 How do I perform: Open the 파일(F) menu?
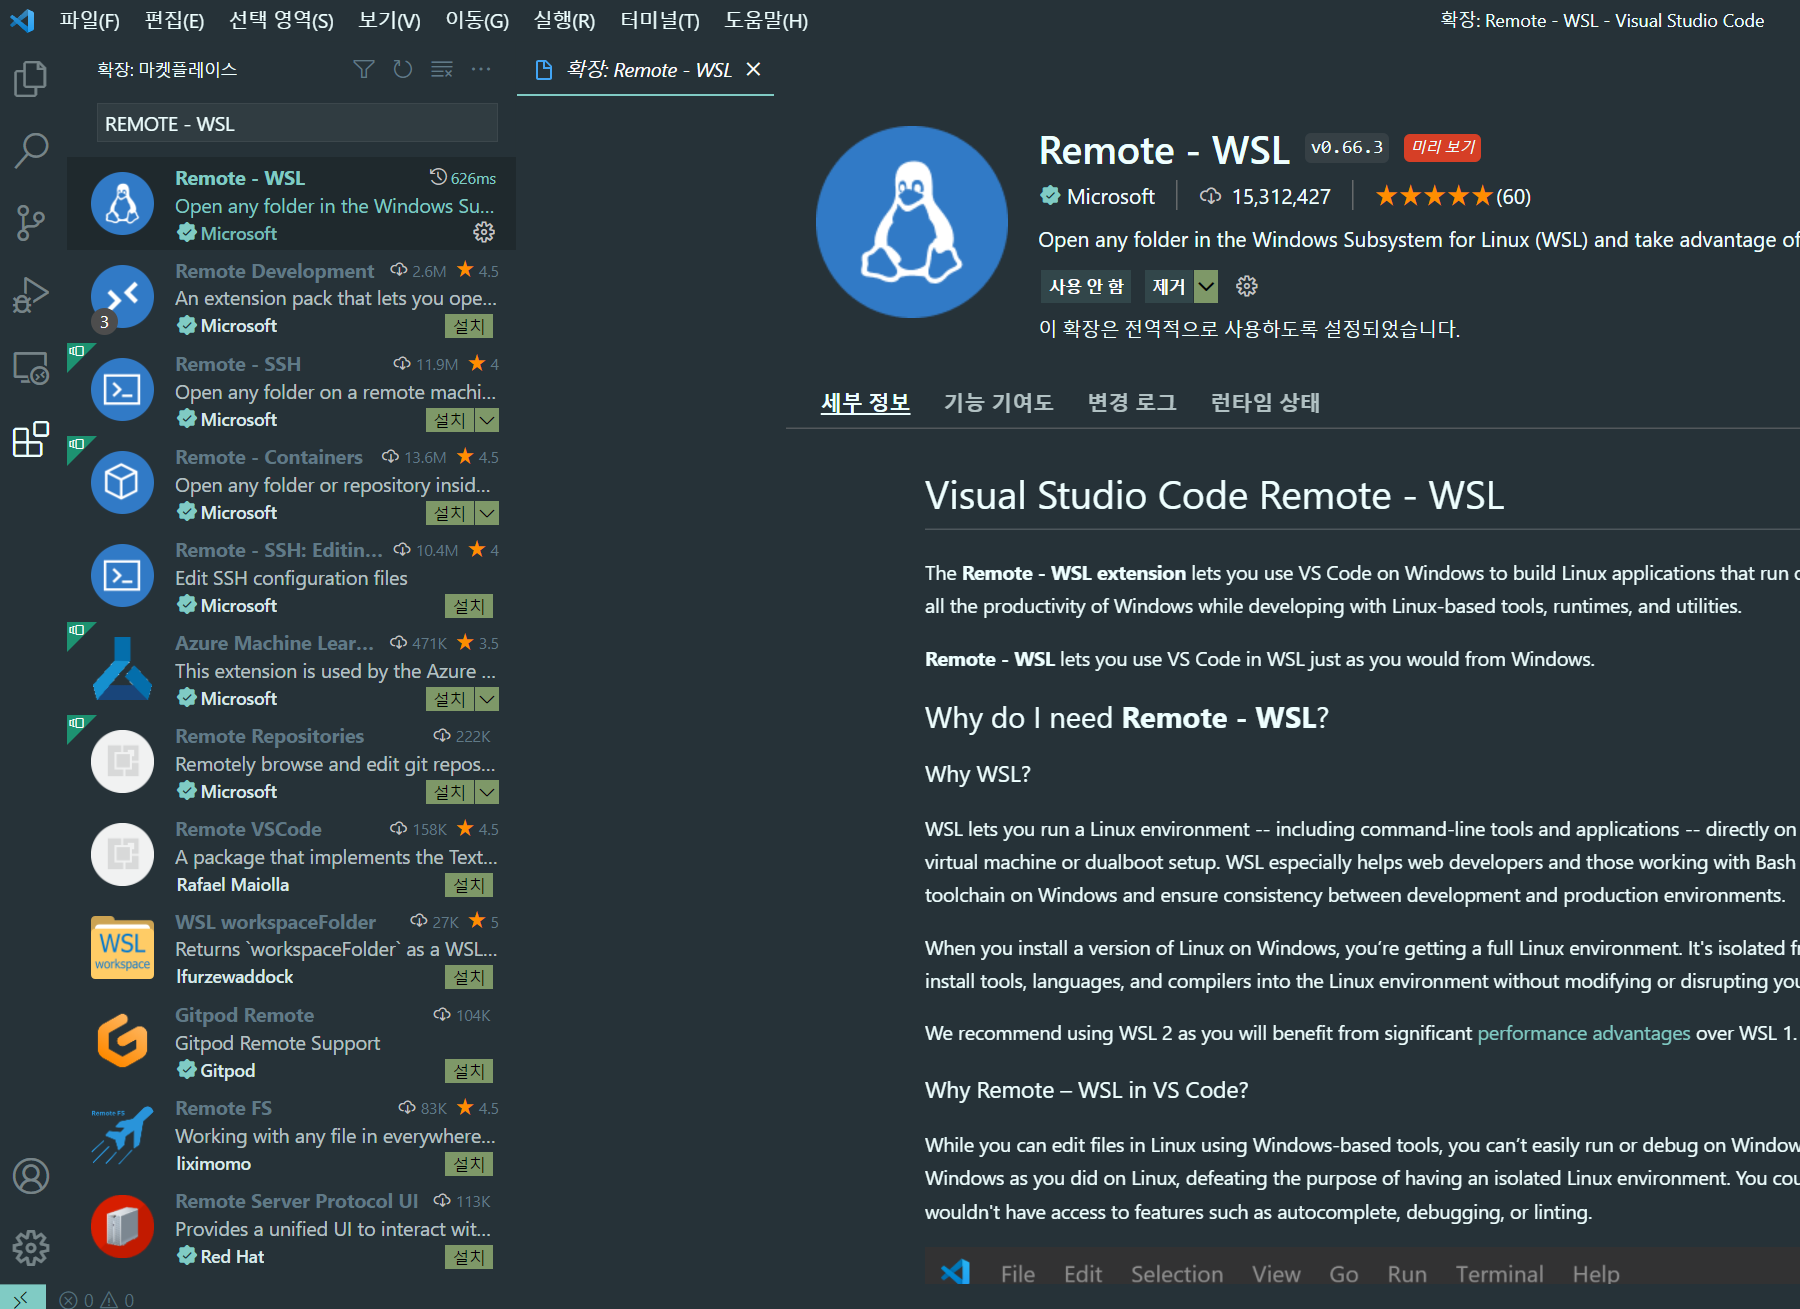tap(89, 20)
